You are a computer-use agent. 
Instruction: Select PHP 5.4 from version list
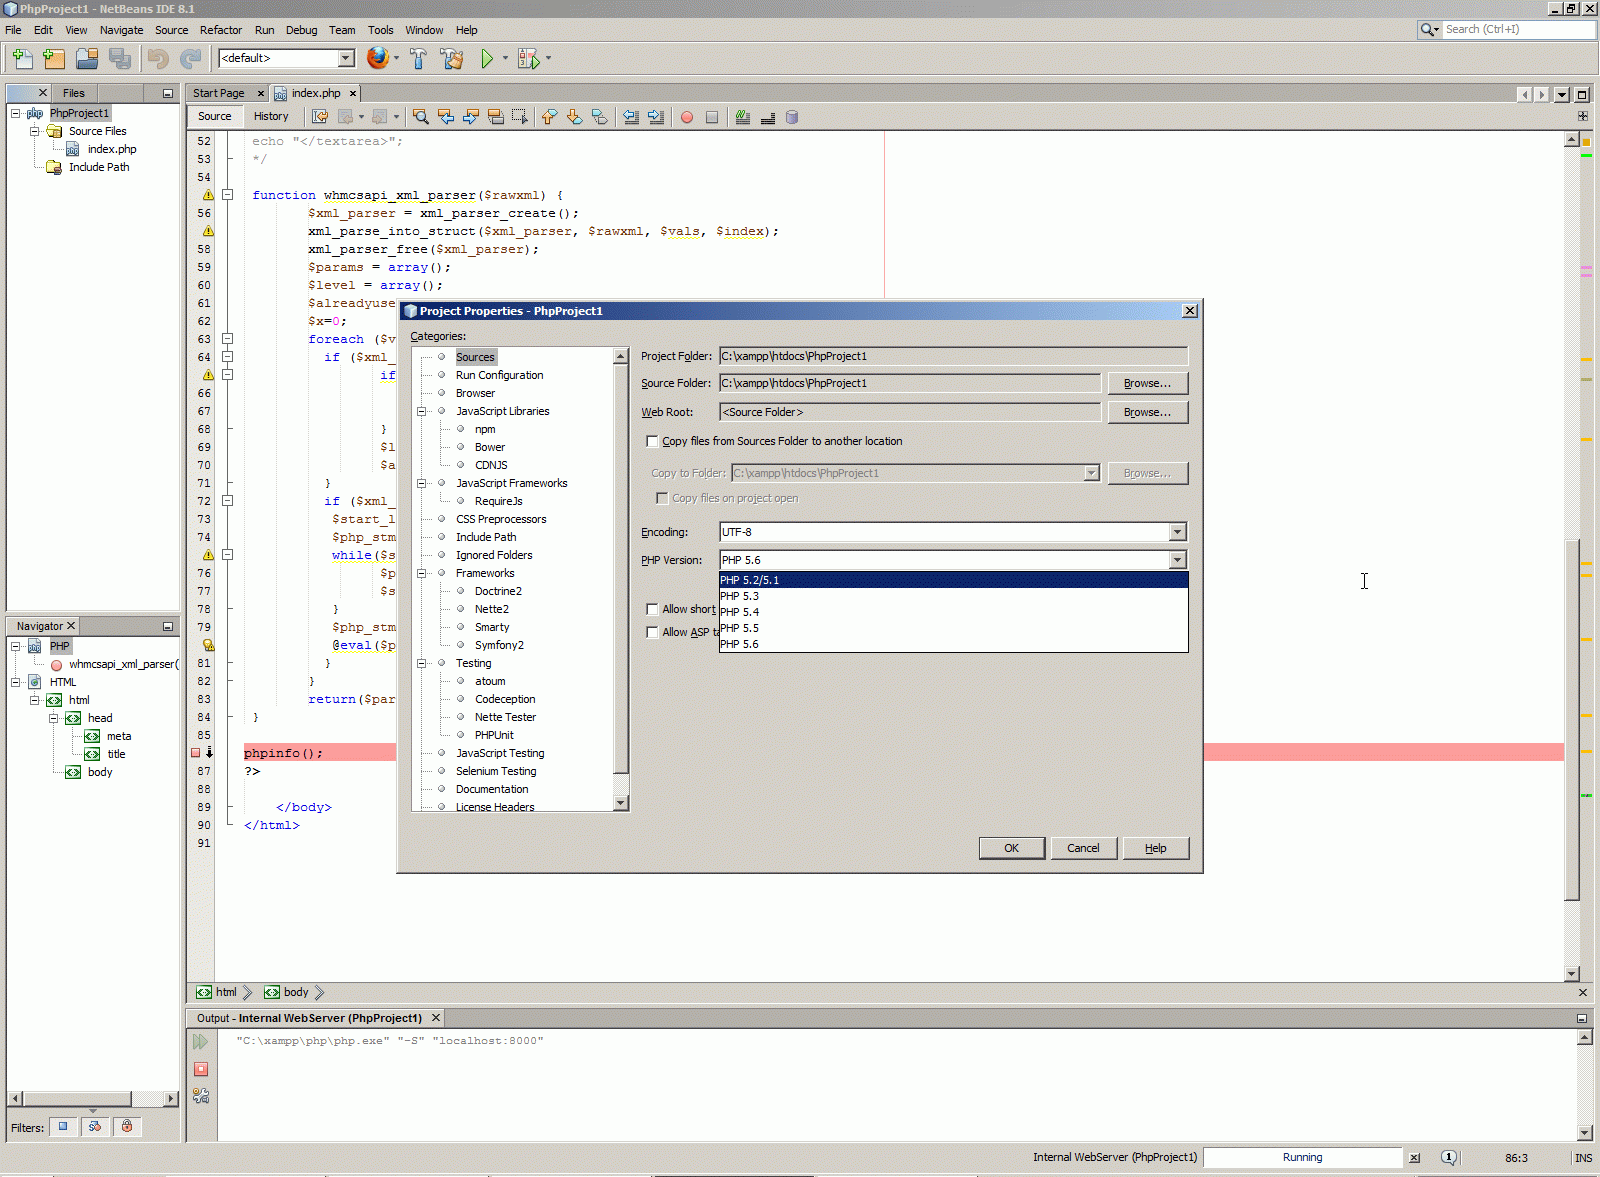[953, 612]
